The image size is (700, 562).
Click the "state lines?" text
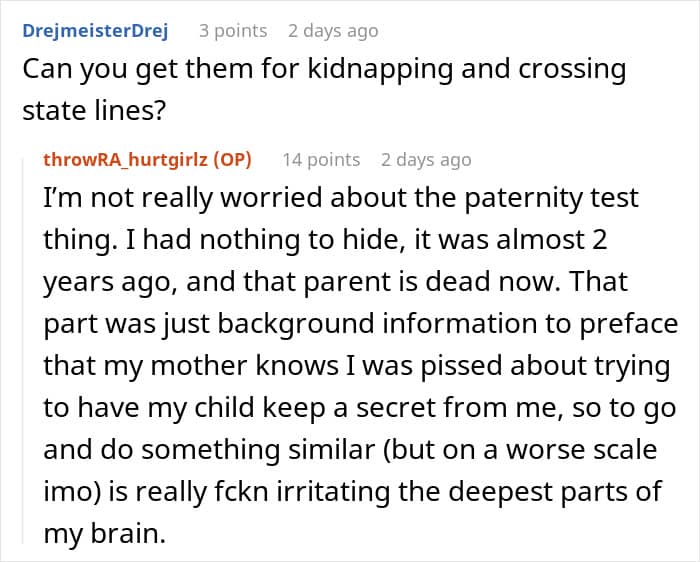93,112
